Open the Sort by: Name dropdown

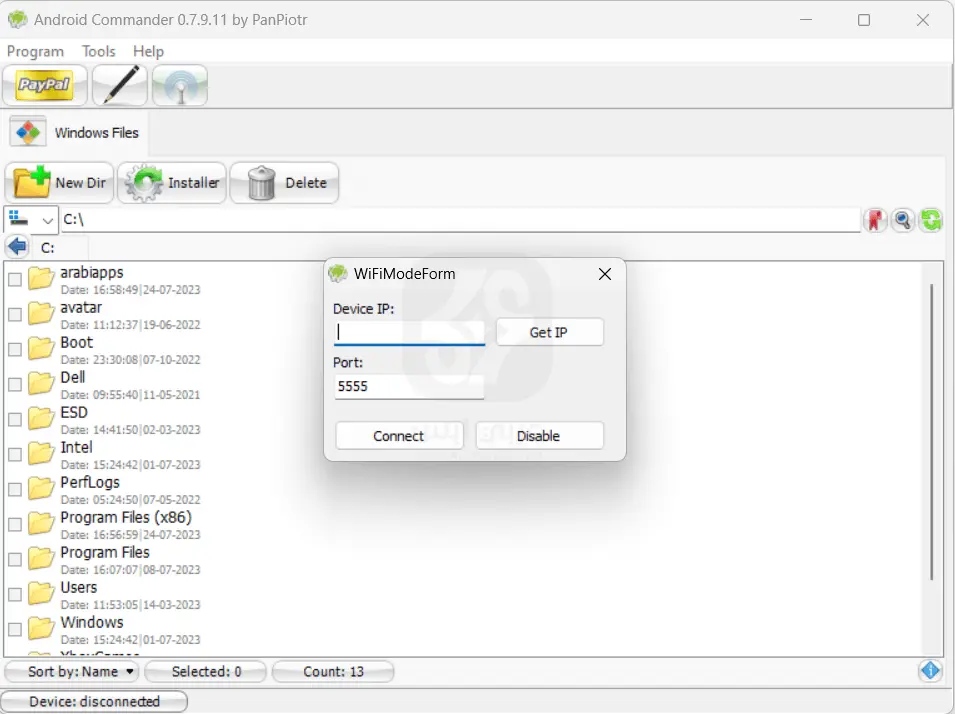(x=73, y=672)
